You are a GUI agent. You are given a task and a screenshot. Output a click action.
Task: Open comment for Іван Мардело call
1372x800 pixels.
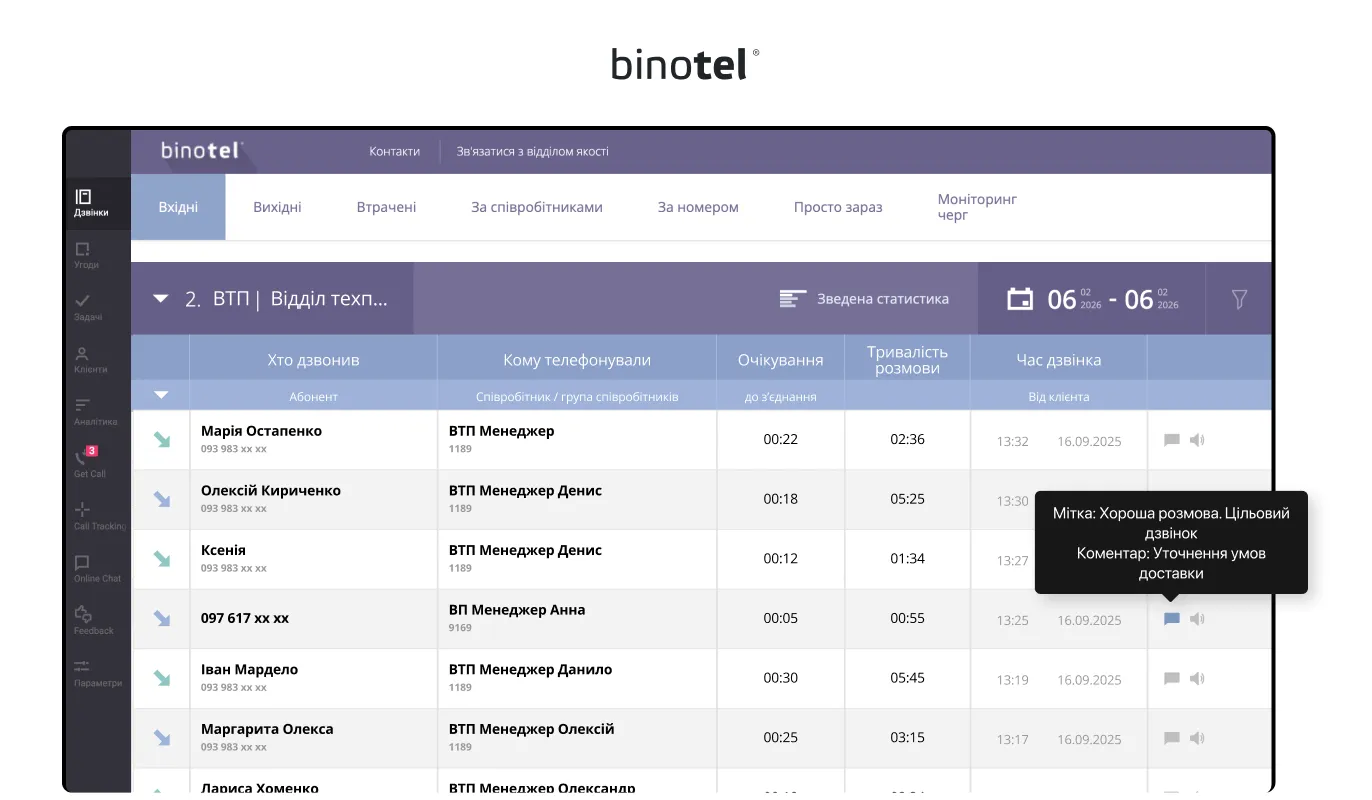coord(1172,679)
